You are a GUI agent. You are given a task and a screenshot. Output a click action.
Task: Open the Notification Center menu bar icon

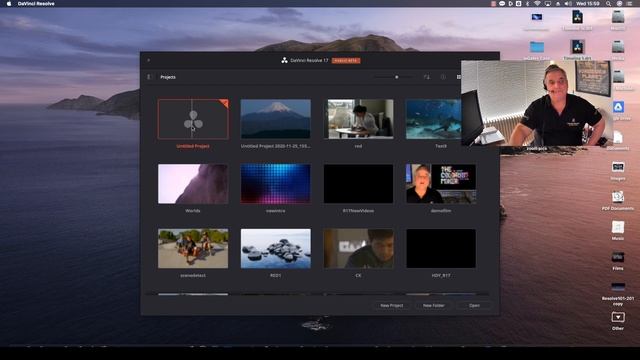[629, 4]
